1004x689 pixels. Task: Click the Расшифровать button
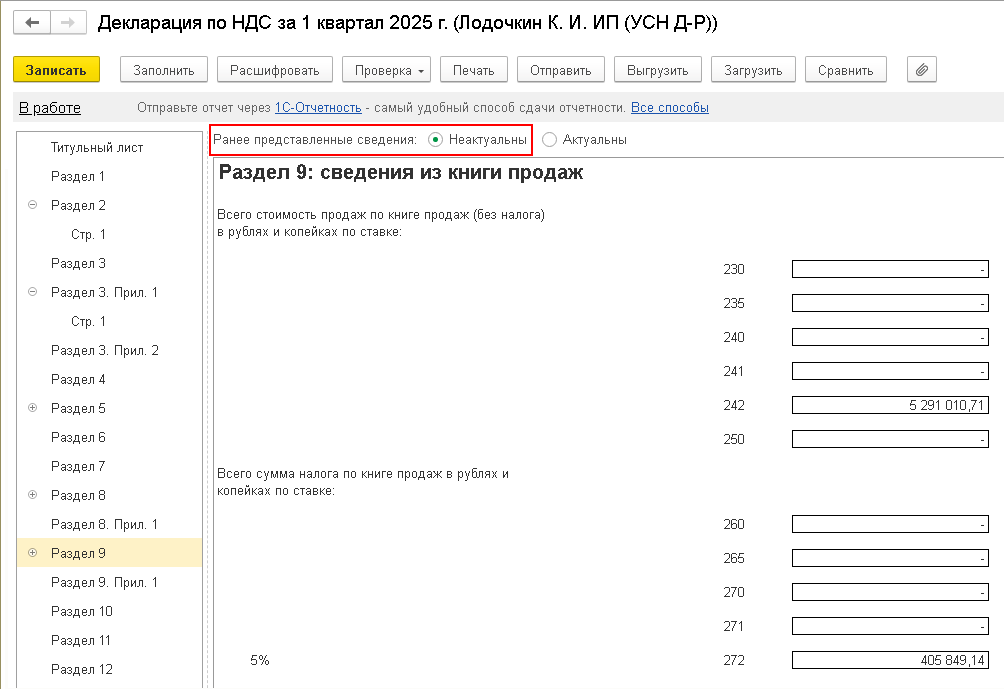(274, 70)
